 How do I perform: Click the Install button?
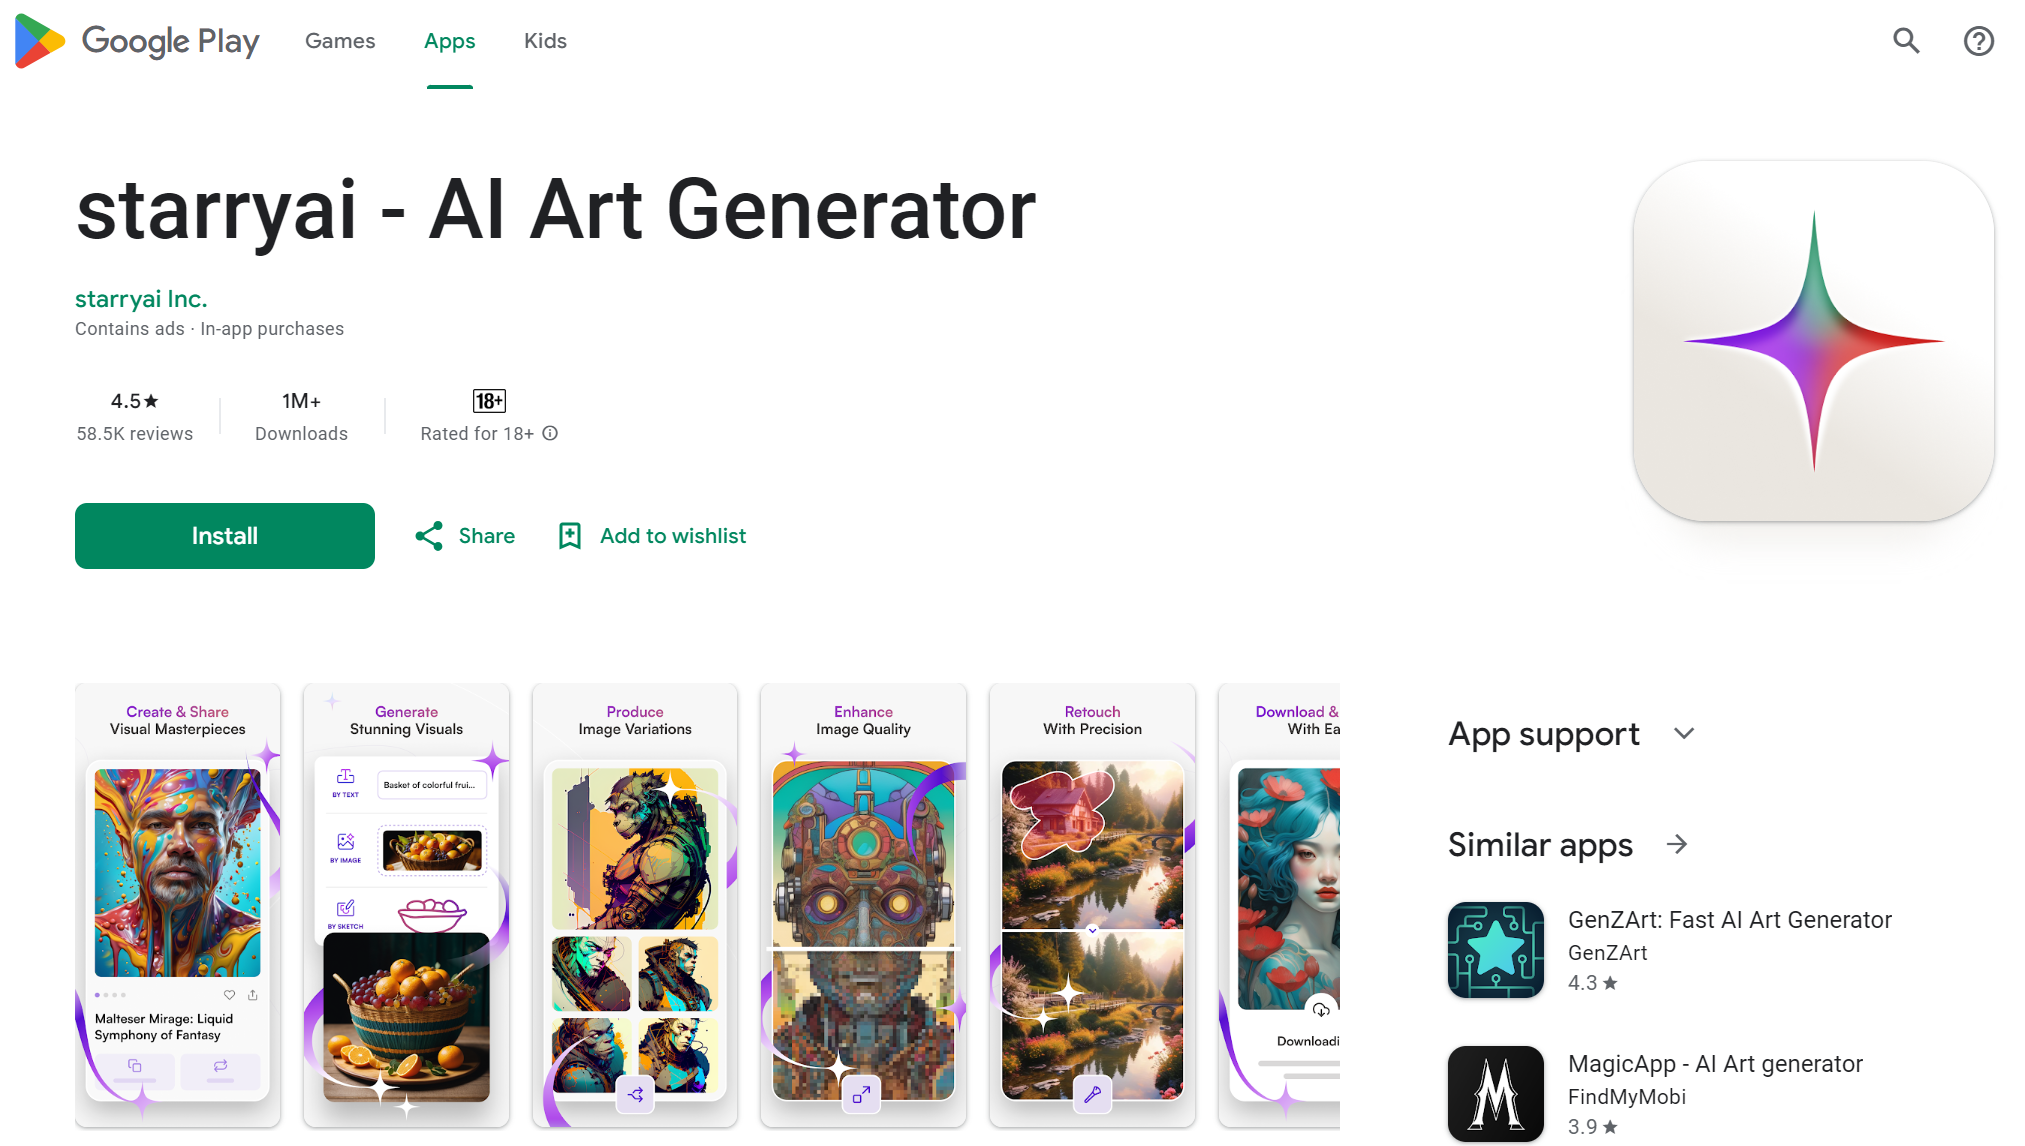point(225,535)
